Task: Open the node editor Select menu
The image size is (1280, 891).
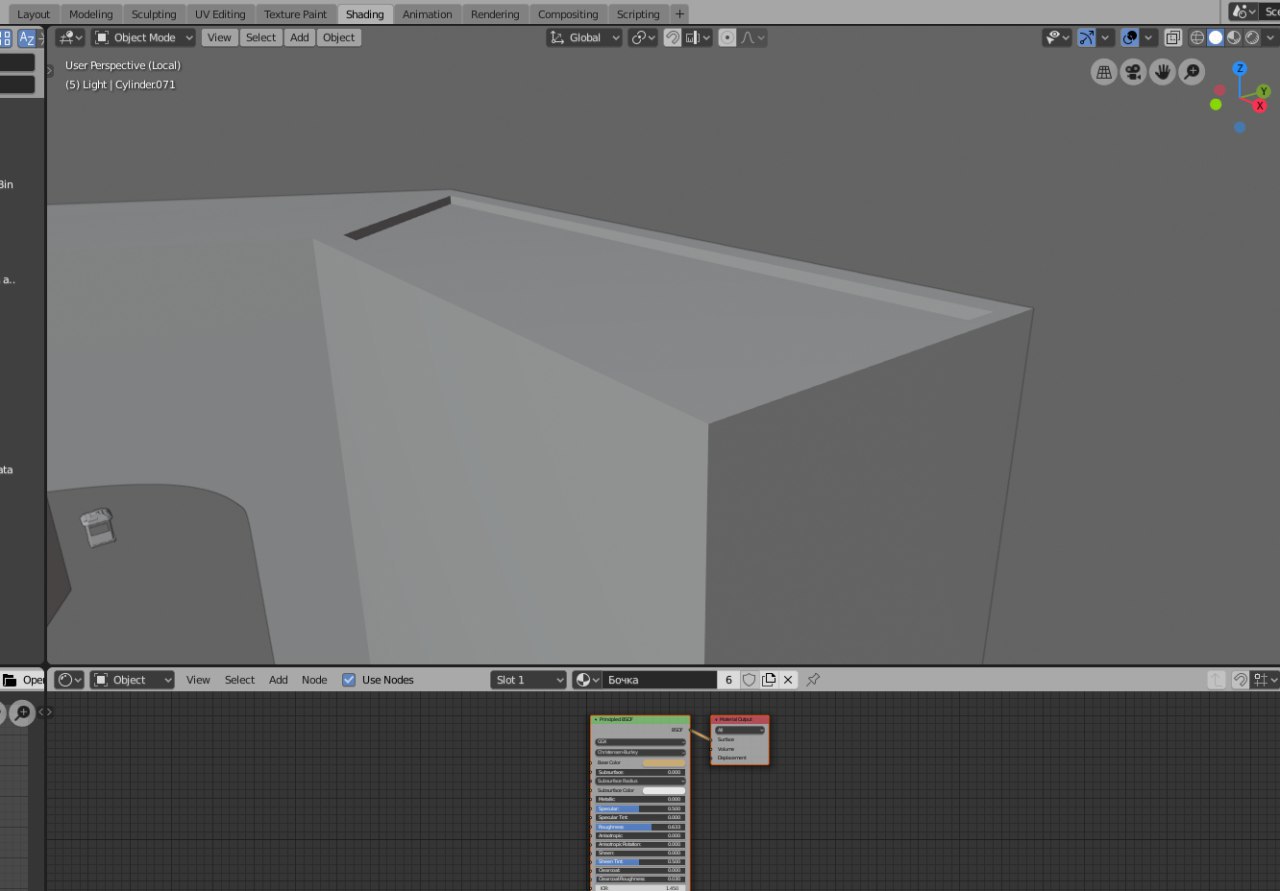Action: 240,680
